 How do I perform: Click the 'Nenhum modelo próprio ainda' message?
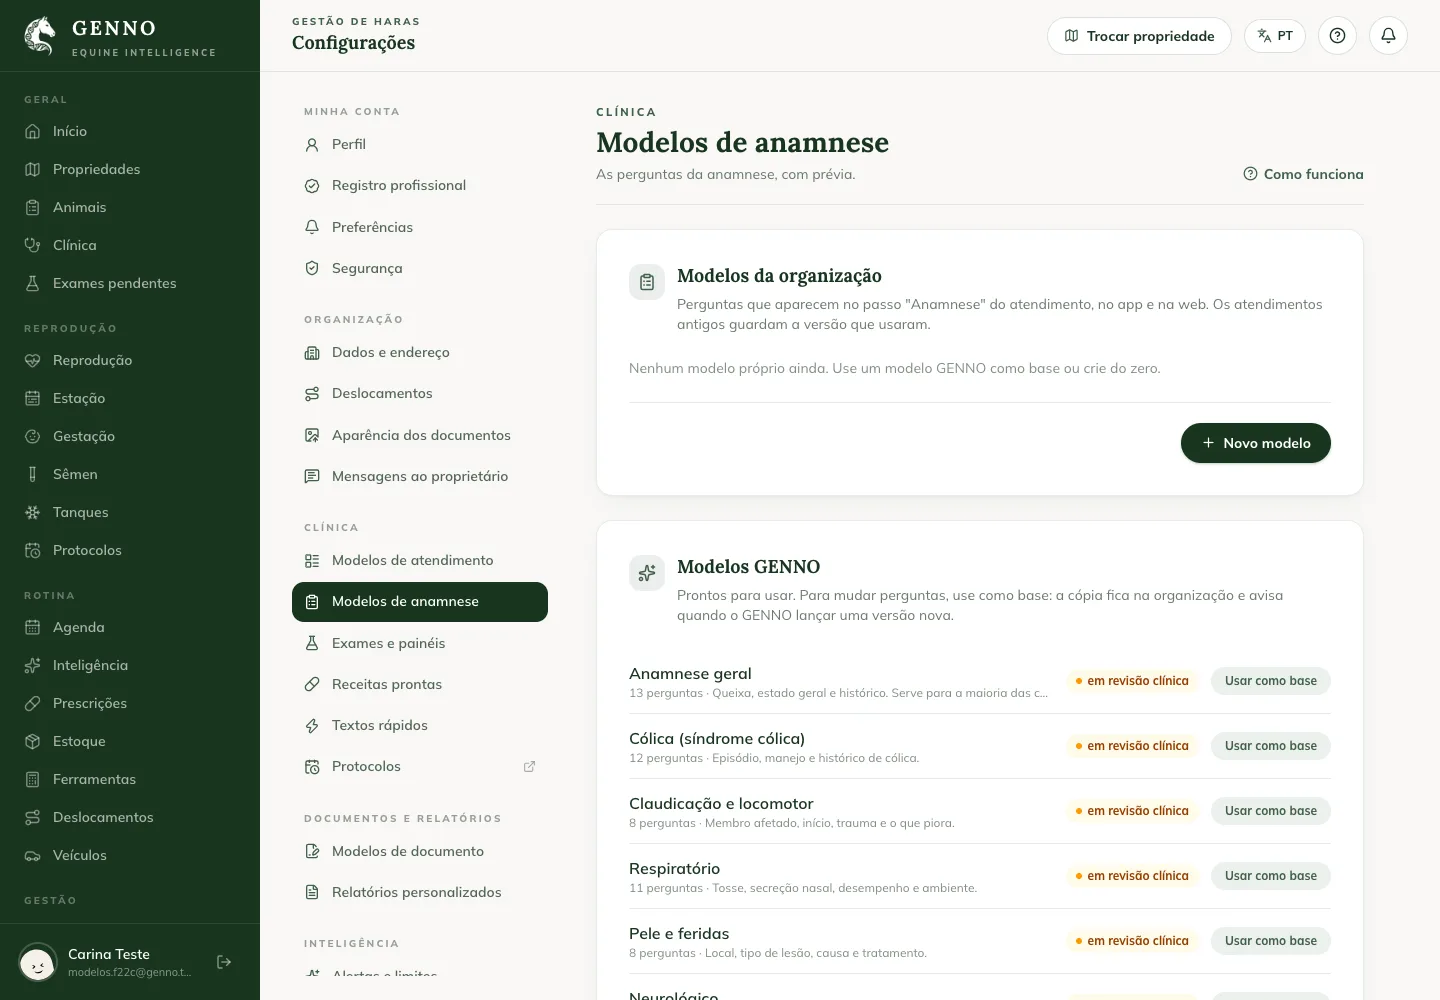point(895,368)
